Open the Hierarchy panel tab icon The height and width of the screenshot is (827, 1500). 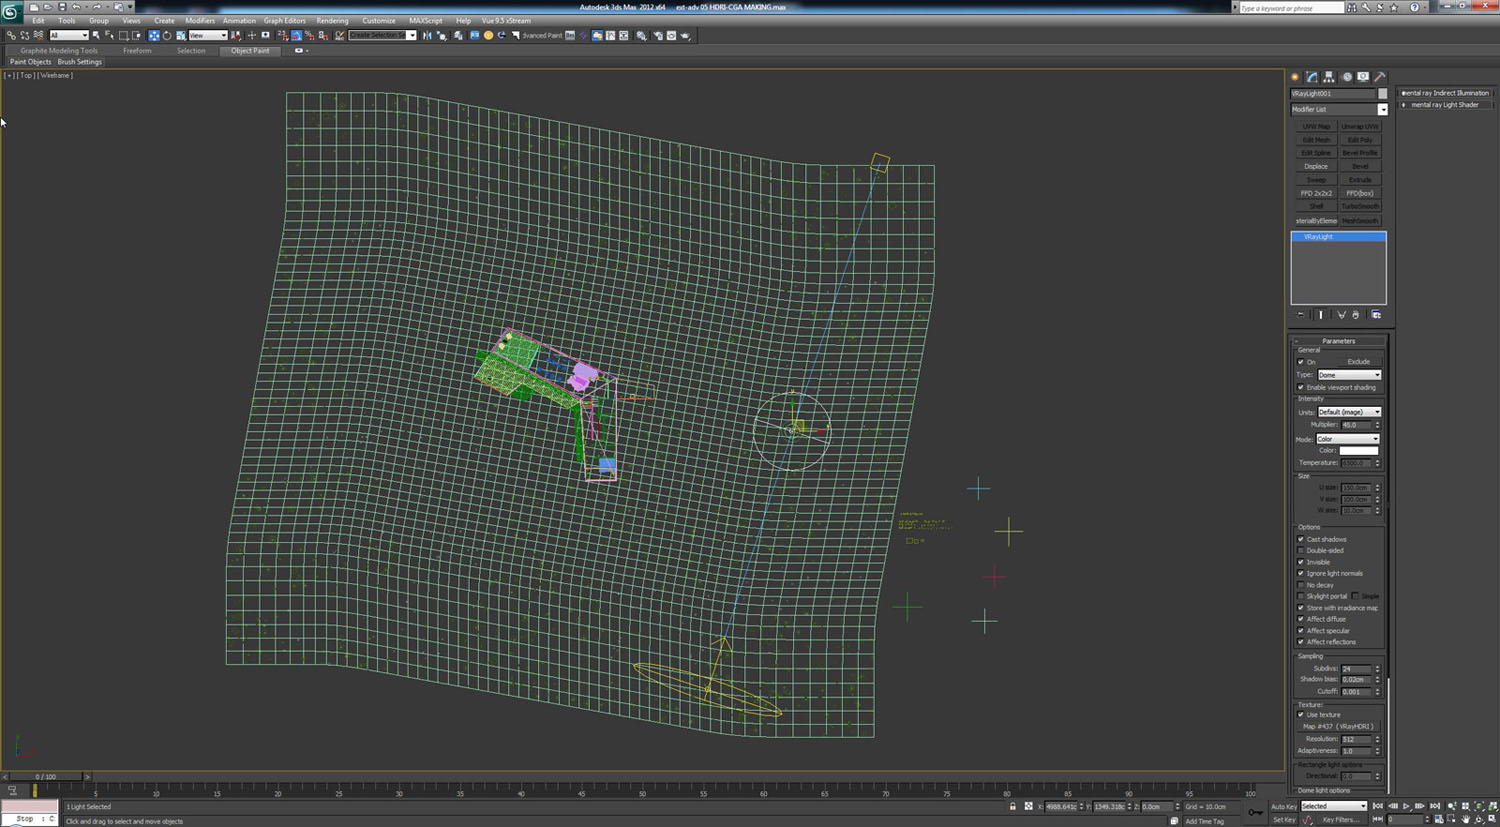[1329, 77]
